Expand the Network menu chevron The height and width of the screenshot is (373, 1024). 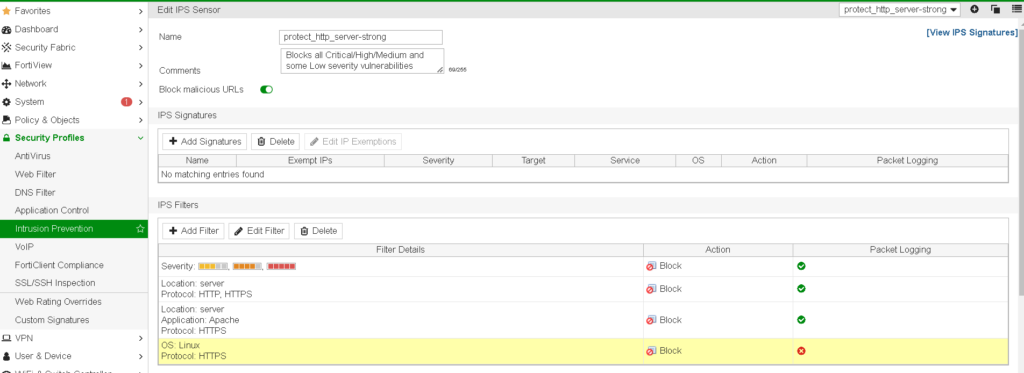141,84
